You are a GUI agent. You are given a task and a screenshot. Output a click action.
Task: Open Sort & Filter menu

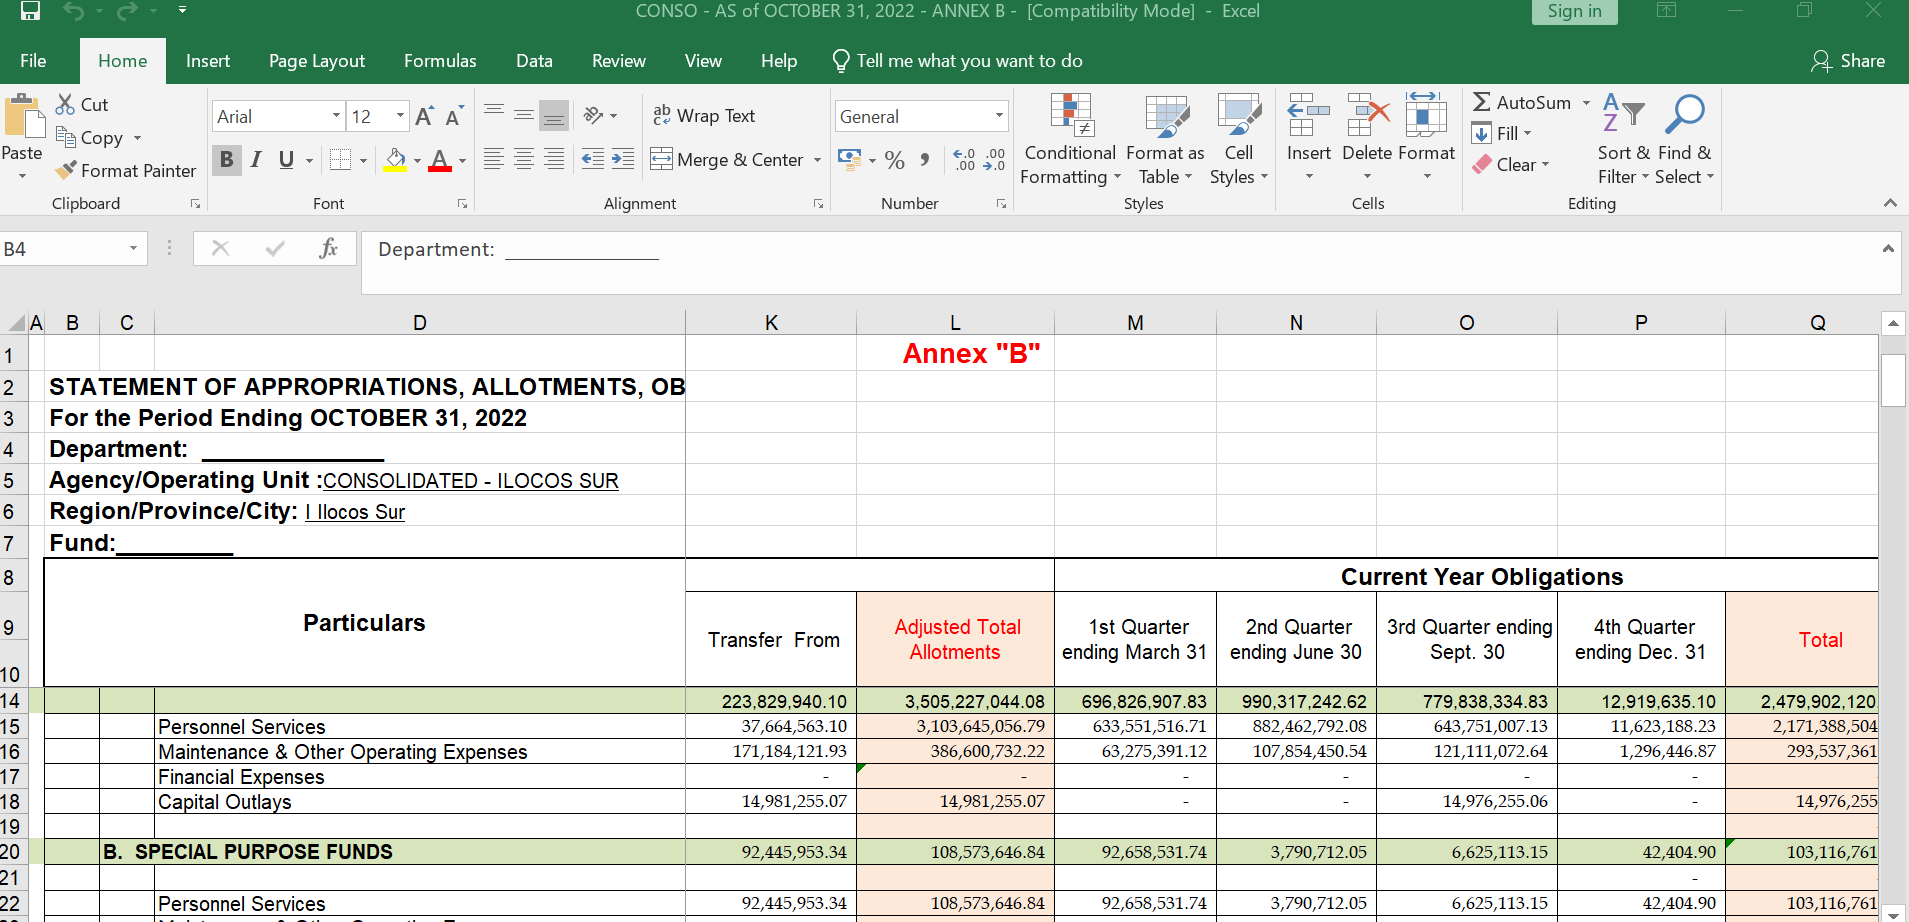coord(1623,140)
